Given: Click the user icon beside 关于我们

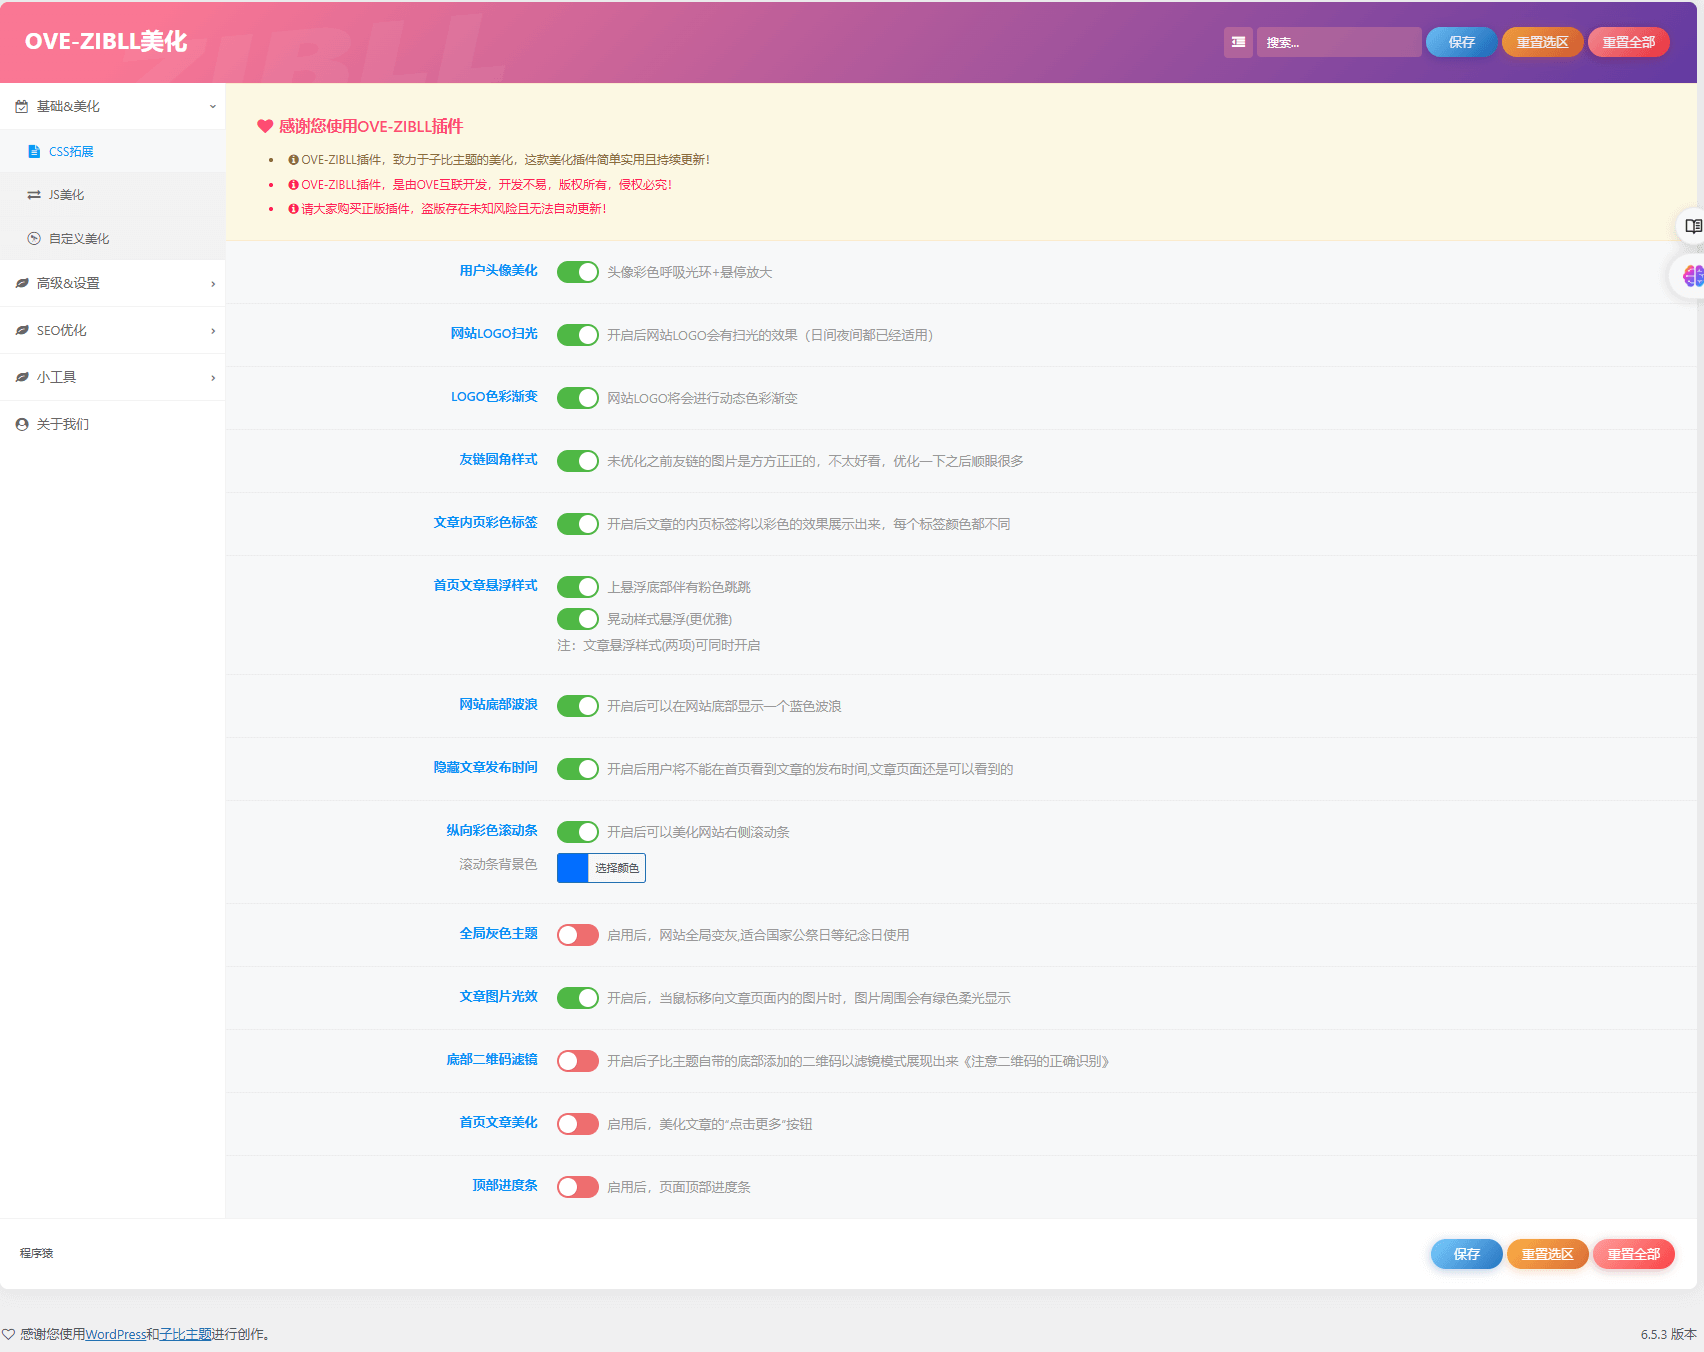Looking at the screenshot, I should 22,424.
